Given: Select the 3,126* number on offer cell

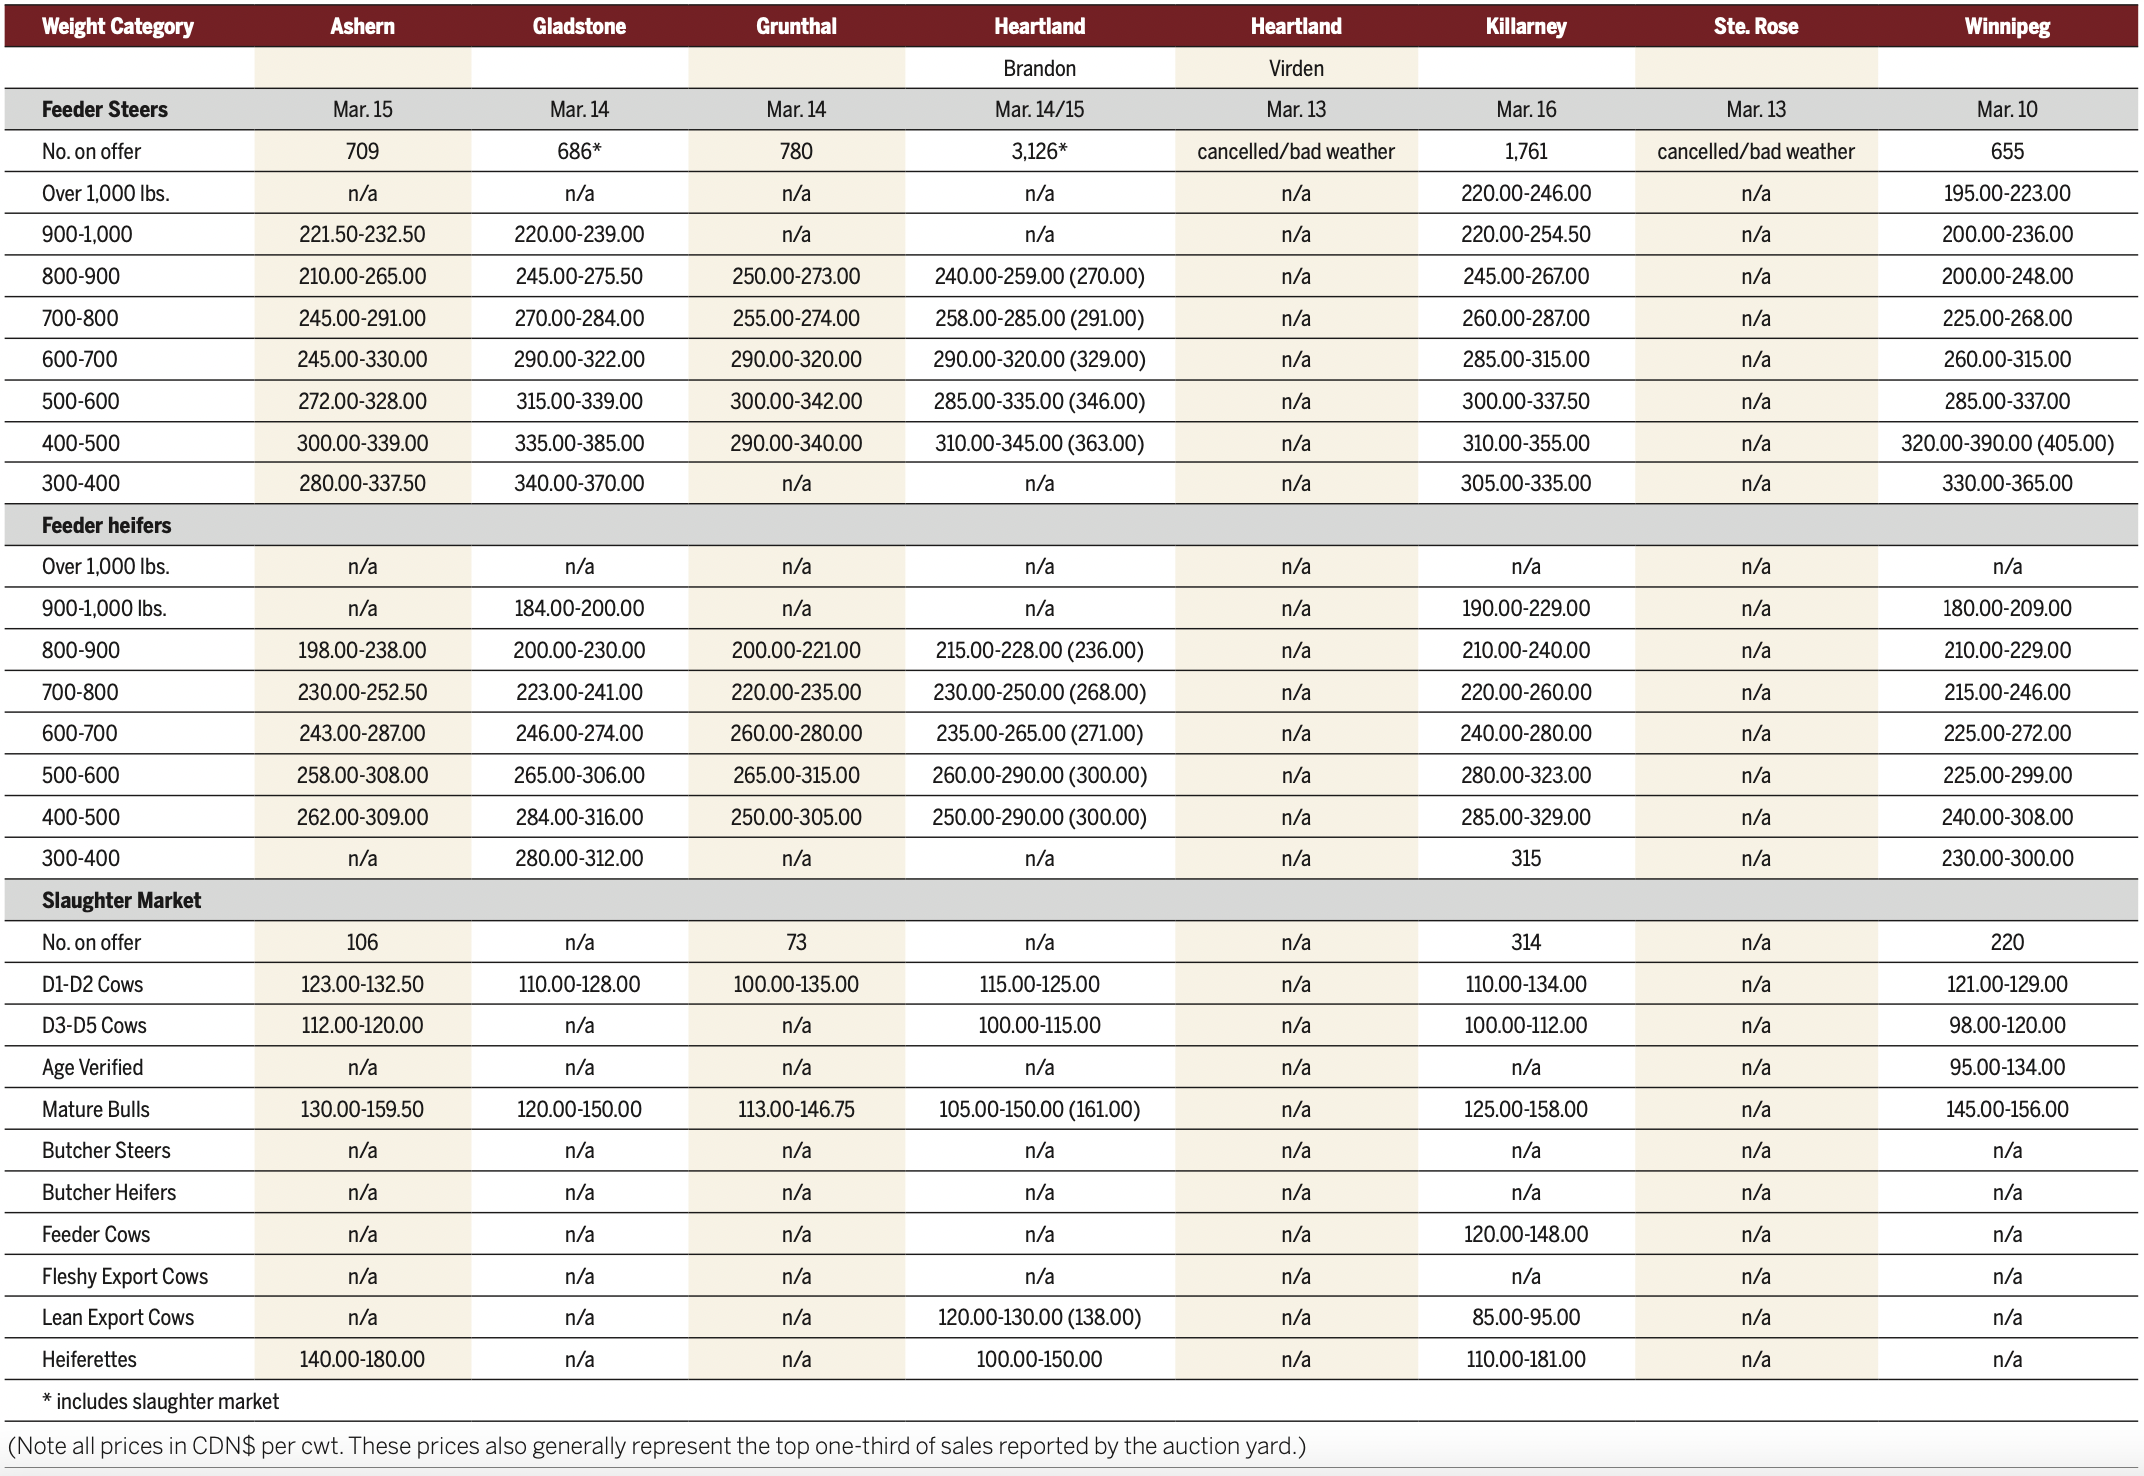Looking at the screenshot, I should (x=1039, y=151).
